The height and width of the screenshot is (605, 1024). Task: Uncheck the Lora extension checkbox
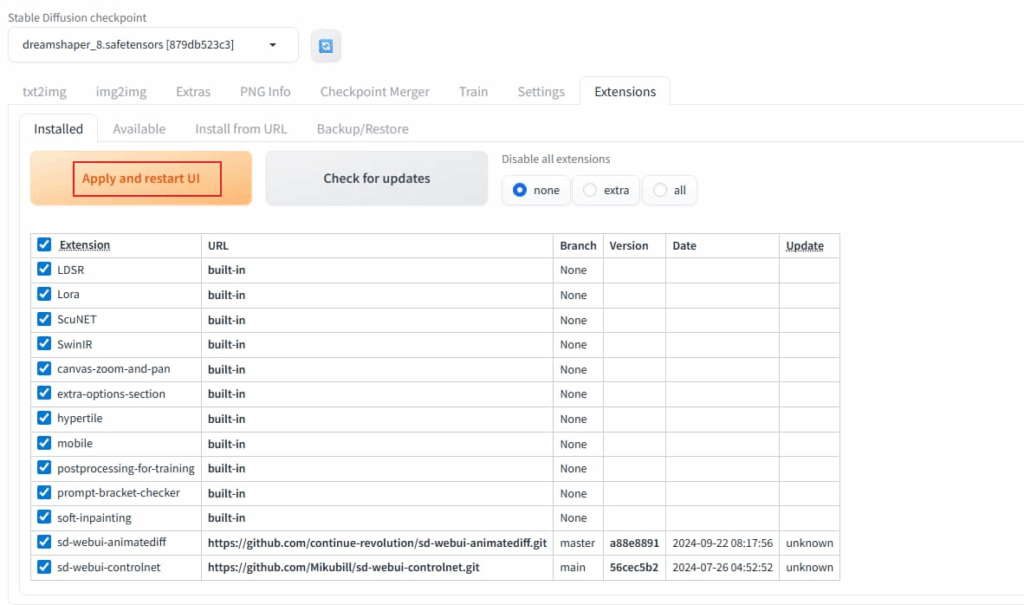click(x=44, y=294)
